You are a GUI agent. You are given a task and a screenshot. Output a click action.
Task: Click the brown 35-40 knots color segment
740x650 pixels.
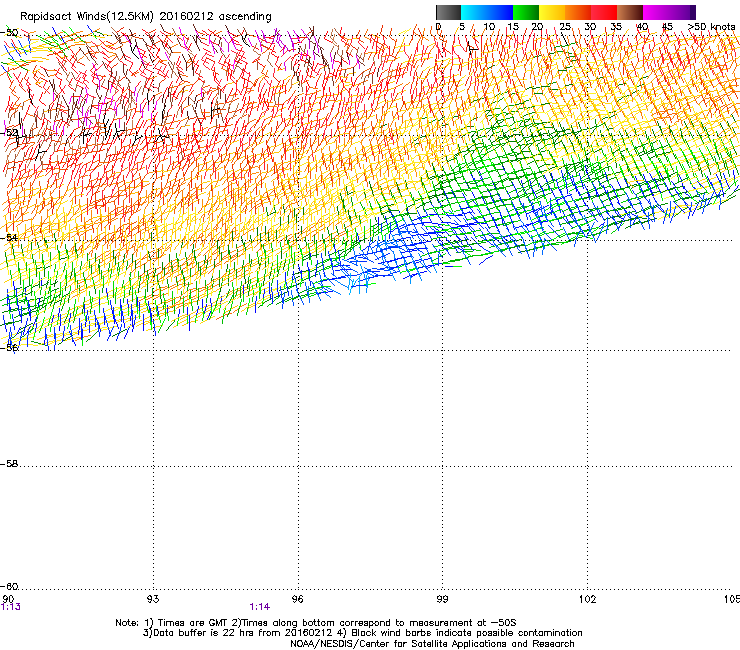click(x=630, y=12)
